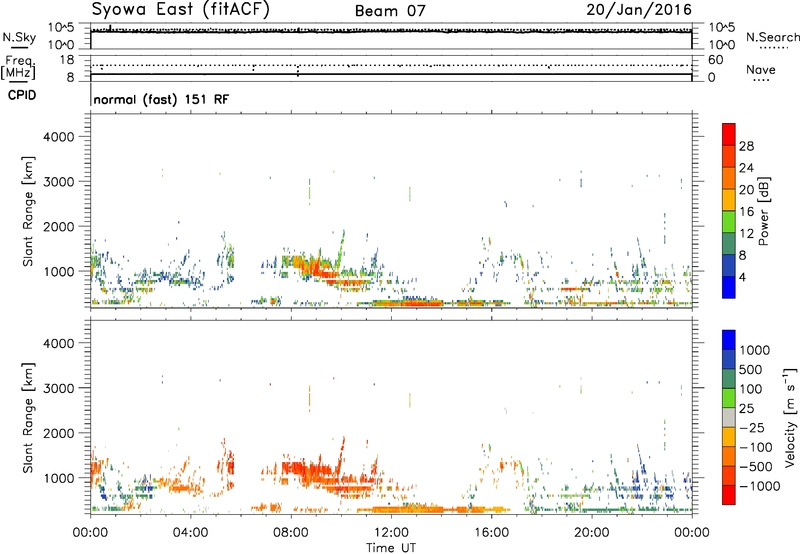Screen dimensions: 800x554
Task: Pick the red swatch above 28 dB
Action: point(729,135)
